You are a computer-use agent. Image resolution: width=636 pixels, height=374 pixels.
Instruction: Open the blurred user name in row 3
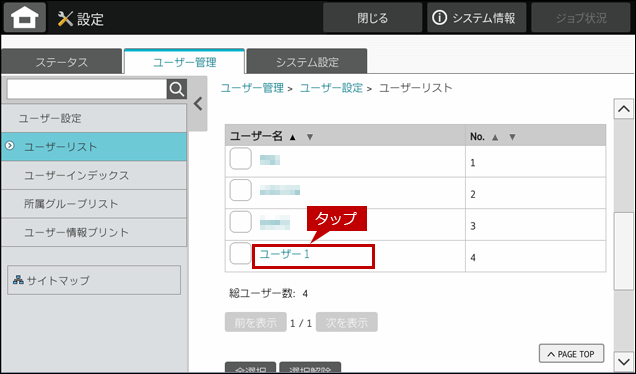coord(275,222)
